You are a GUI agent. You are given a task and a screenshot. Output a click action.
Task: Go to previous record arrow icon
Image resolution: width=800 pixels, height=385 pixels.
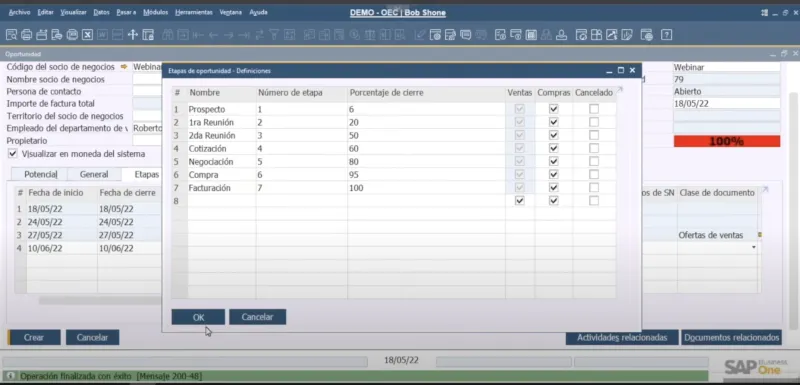[x=214, y=35]
